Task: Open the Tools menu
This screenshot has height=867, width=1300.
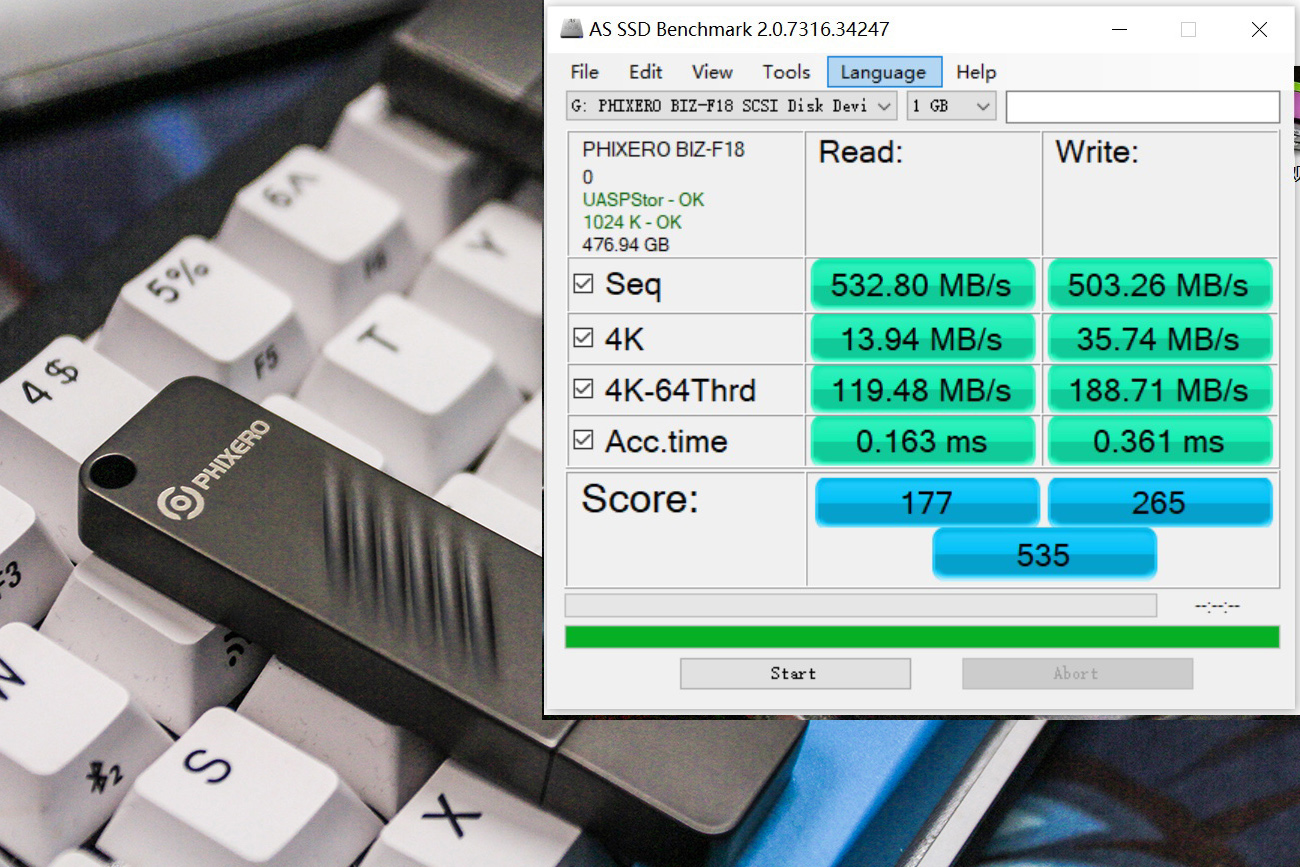Action: 786,72
